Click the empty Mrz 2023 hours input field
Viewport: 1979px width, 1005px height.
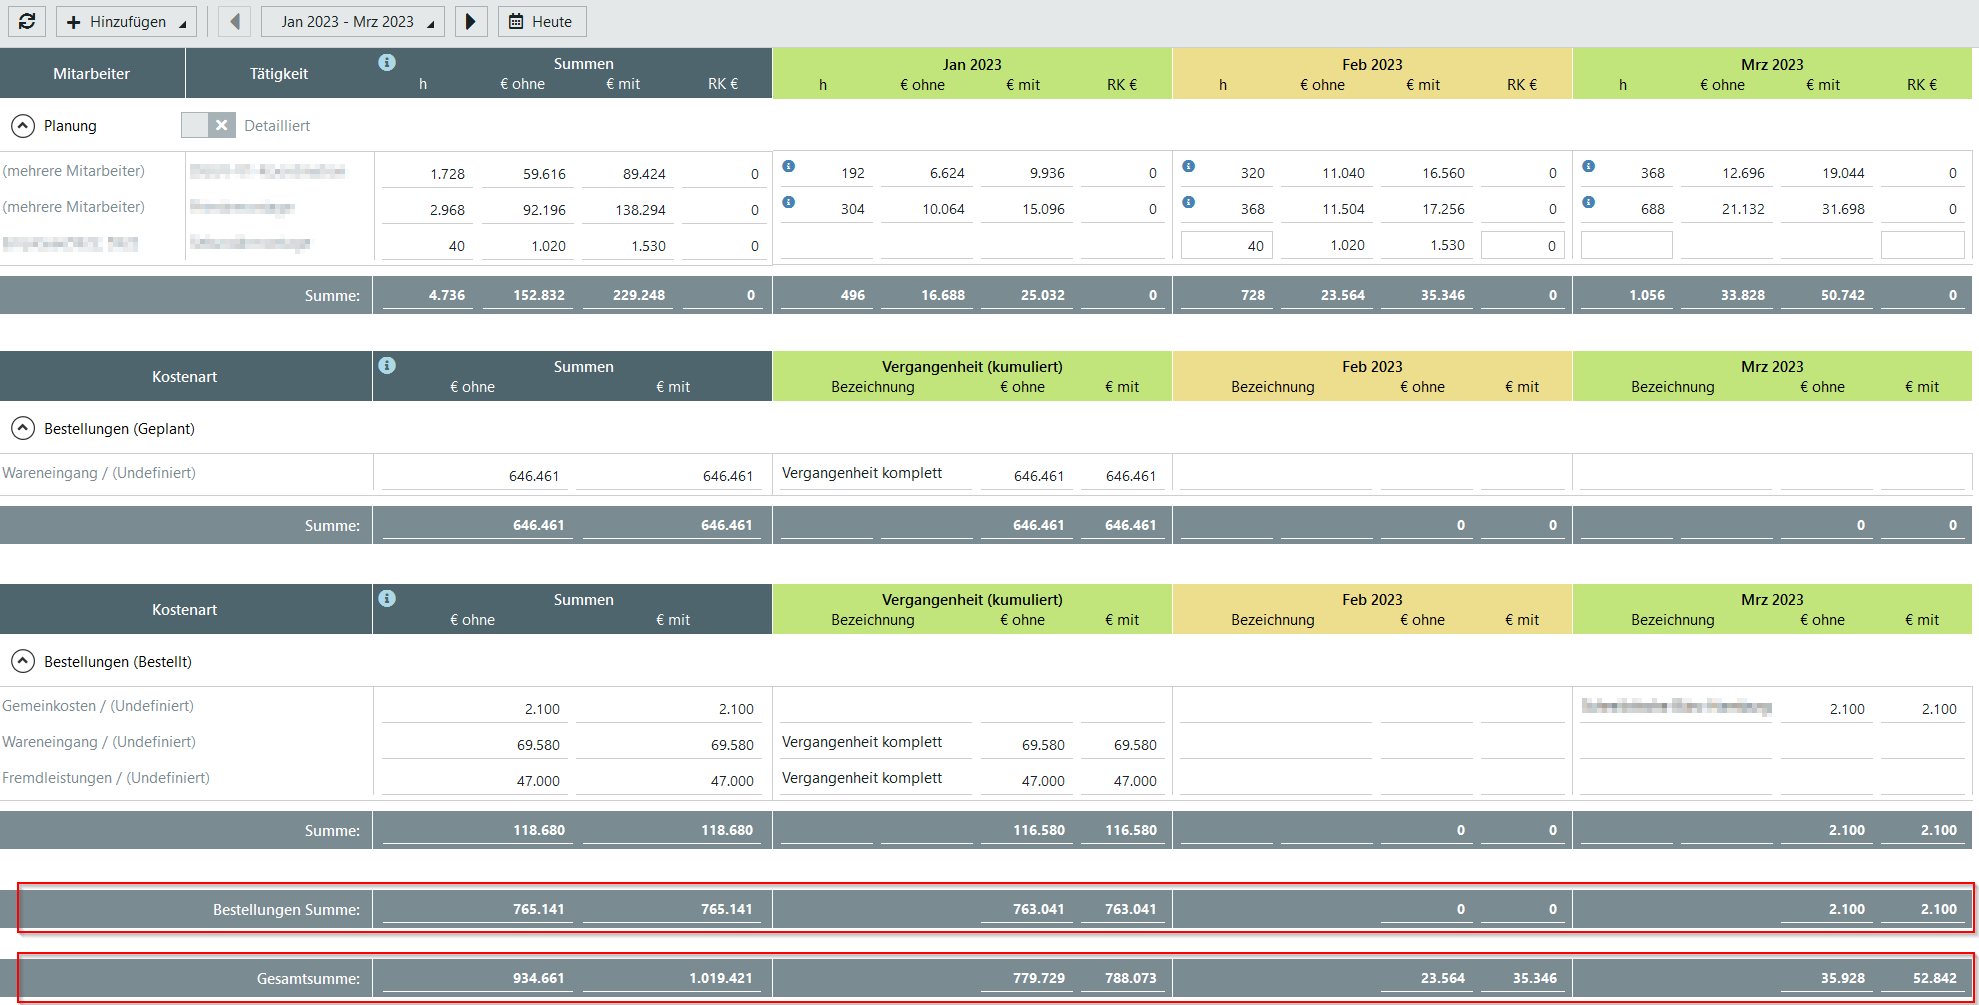pos(1626,245)
